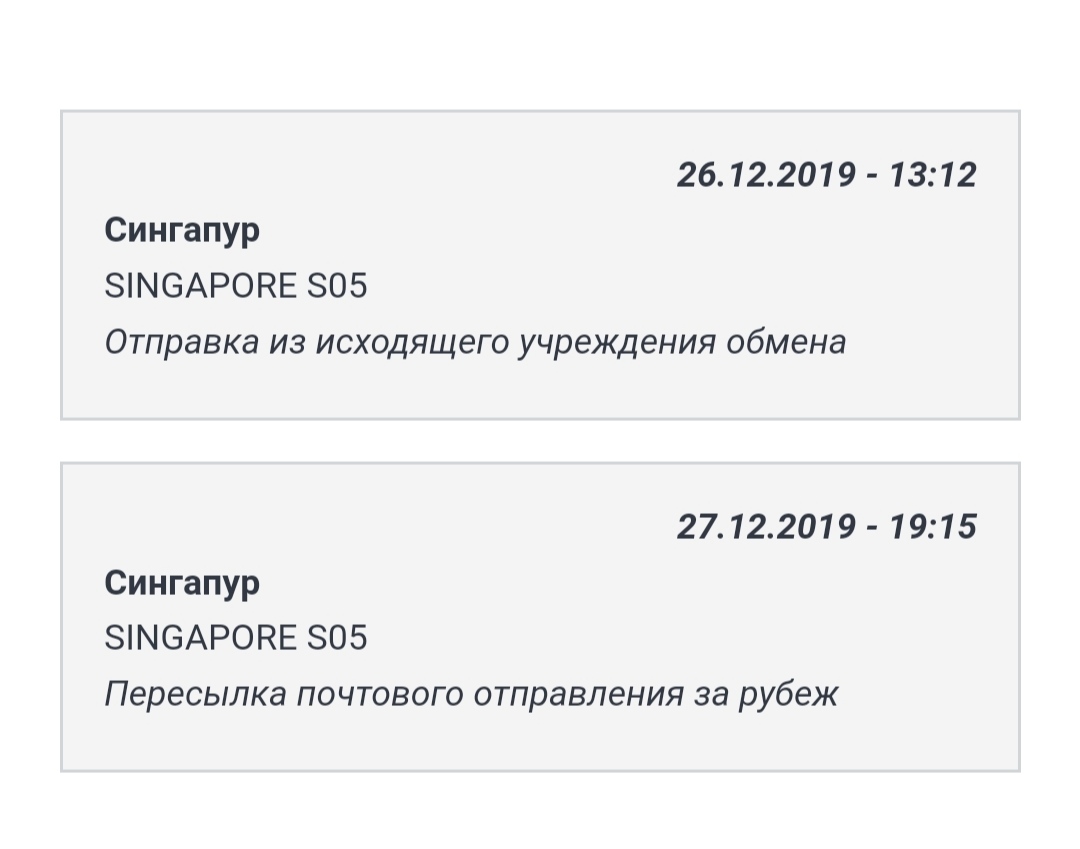Click the word за in second status line

pyautogui.click(x=710, y=695)
